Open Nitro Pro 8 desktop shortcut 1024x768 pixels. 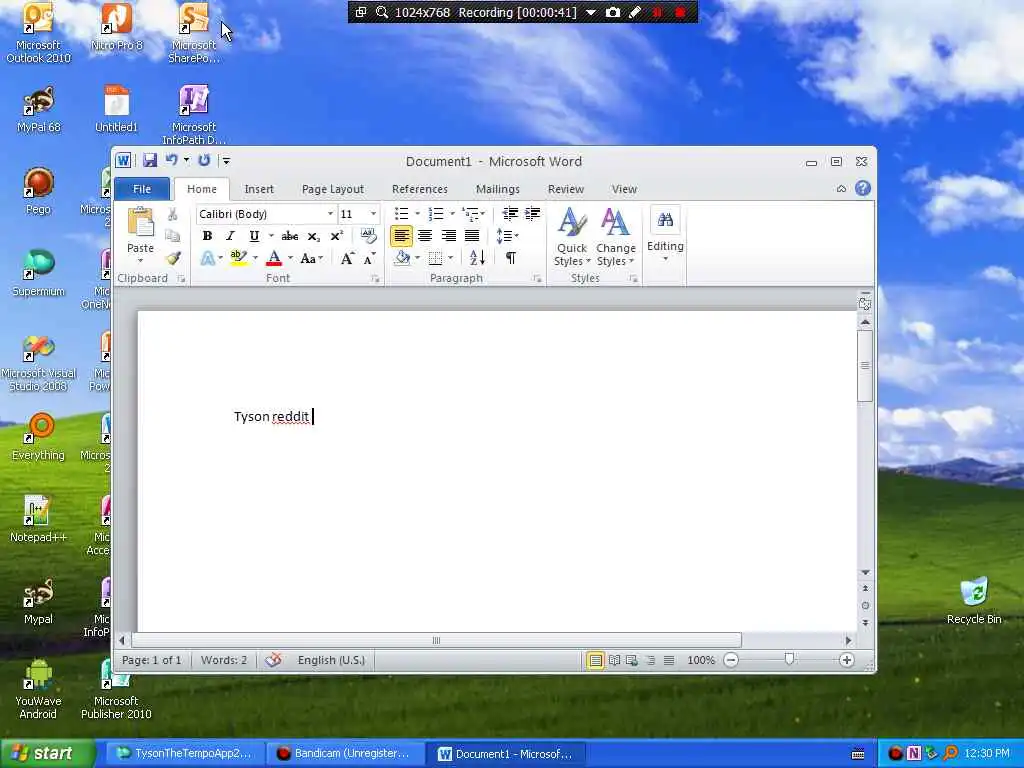[x=116, y=27]
